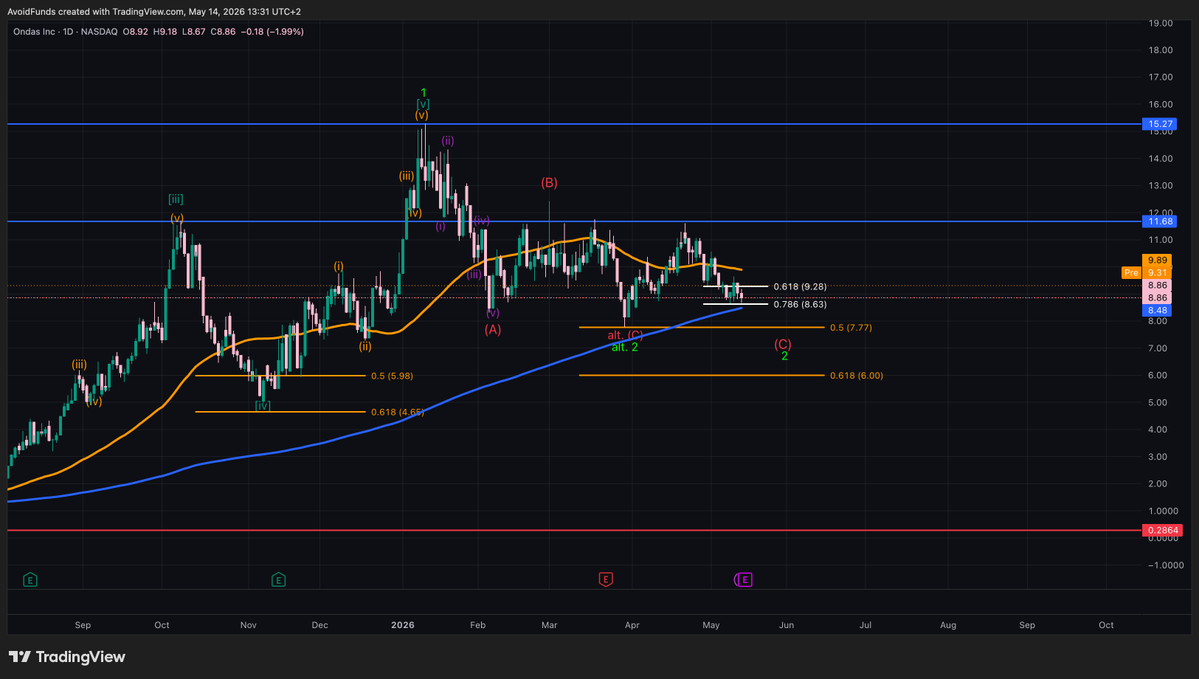Image resolution: width=1199 pixels, height=679 pixels.
Task: Click the high value H9.18
Action: click(x=165, y=32)
